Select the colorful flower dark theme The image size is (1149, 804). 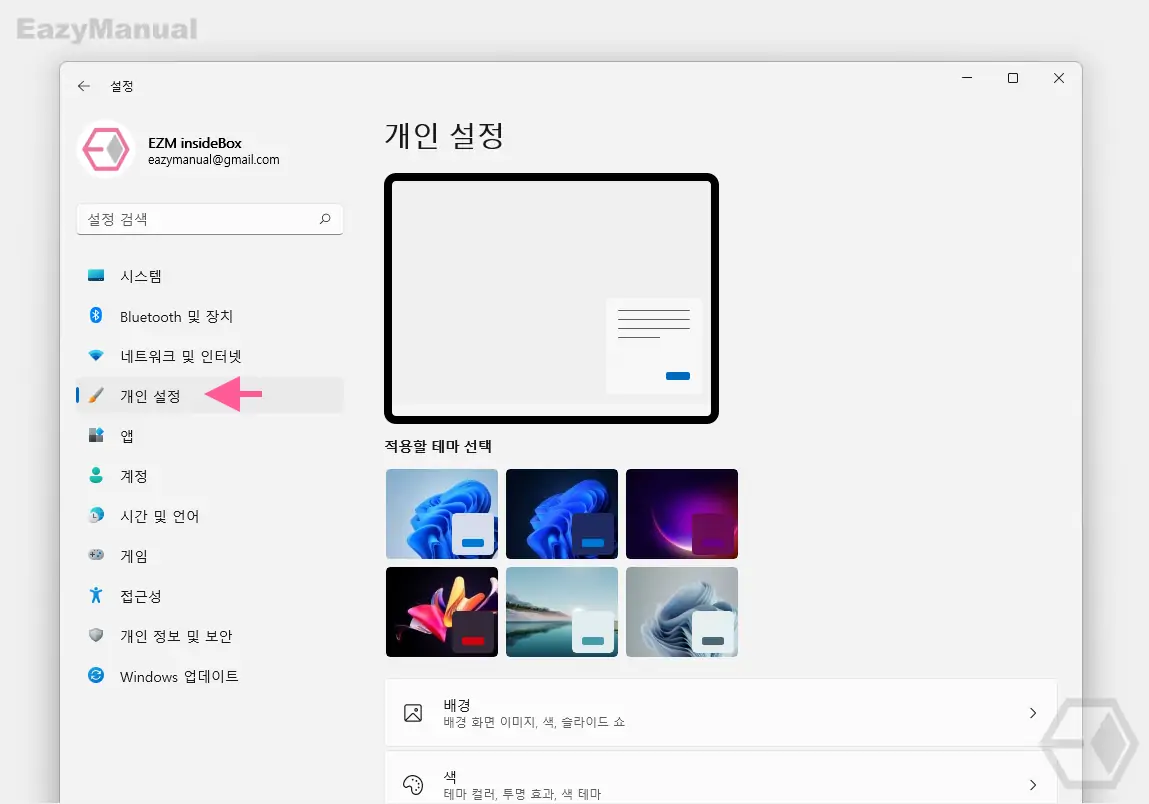click(442, 612)
